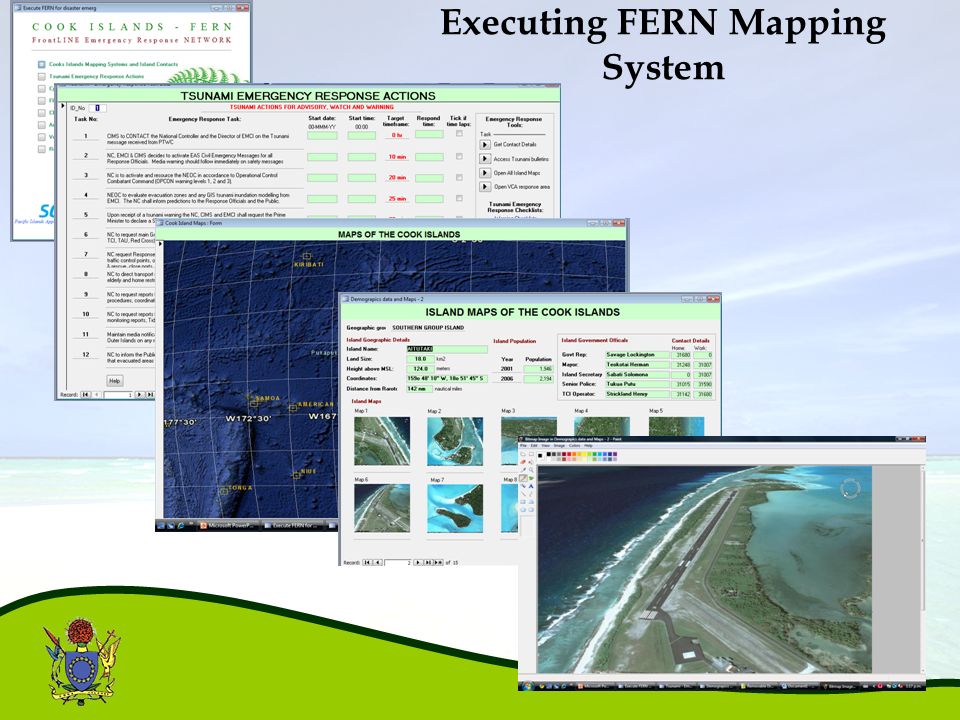The height and width of the screenshot is (720, 960).
Task: Select the Eraser tool in Paint
Action: point(523,462)
